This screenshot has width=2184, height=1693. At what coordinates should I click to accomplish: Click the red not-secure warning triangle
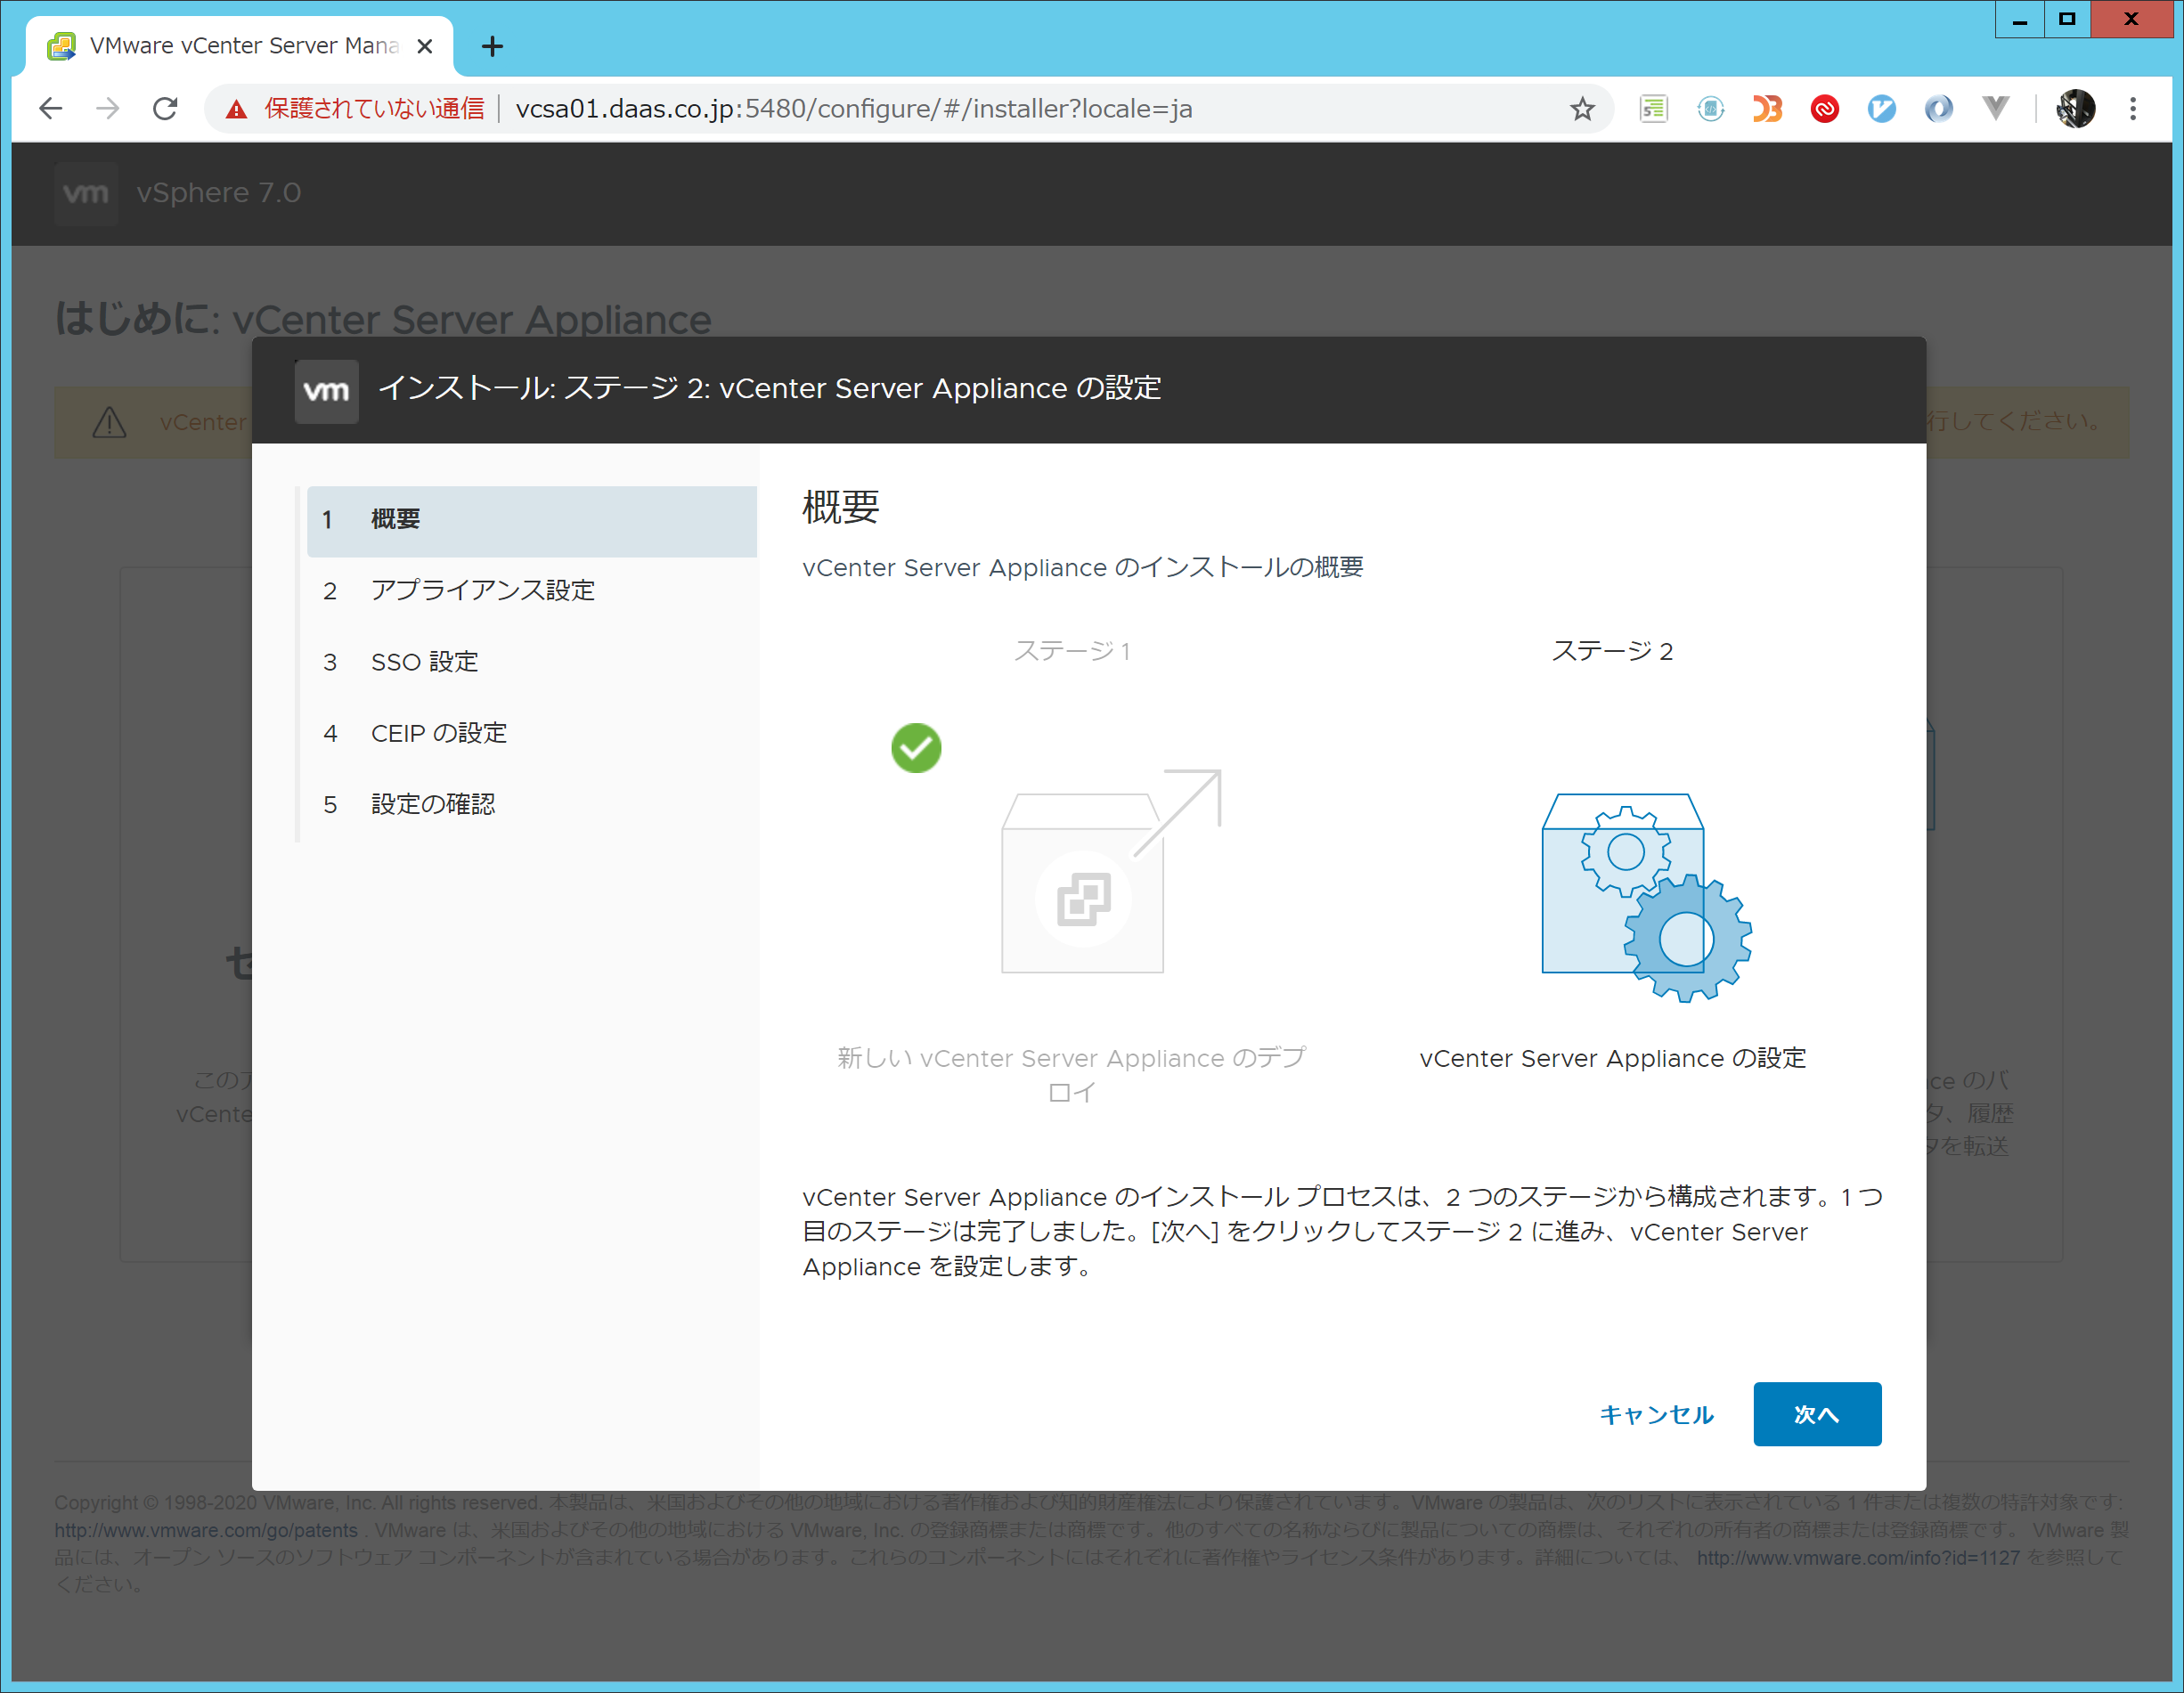point(236,109)
